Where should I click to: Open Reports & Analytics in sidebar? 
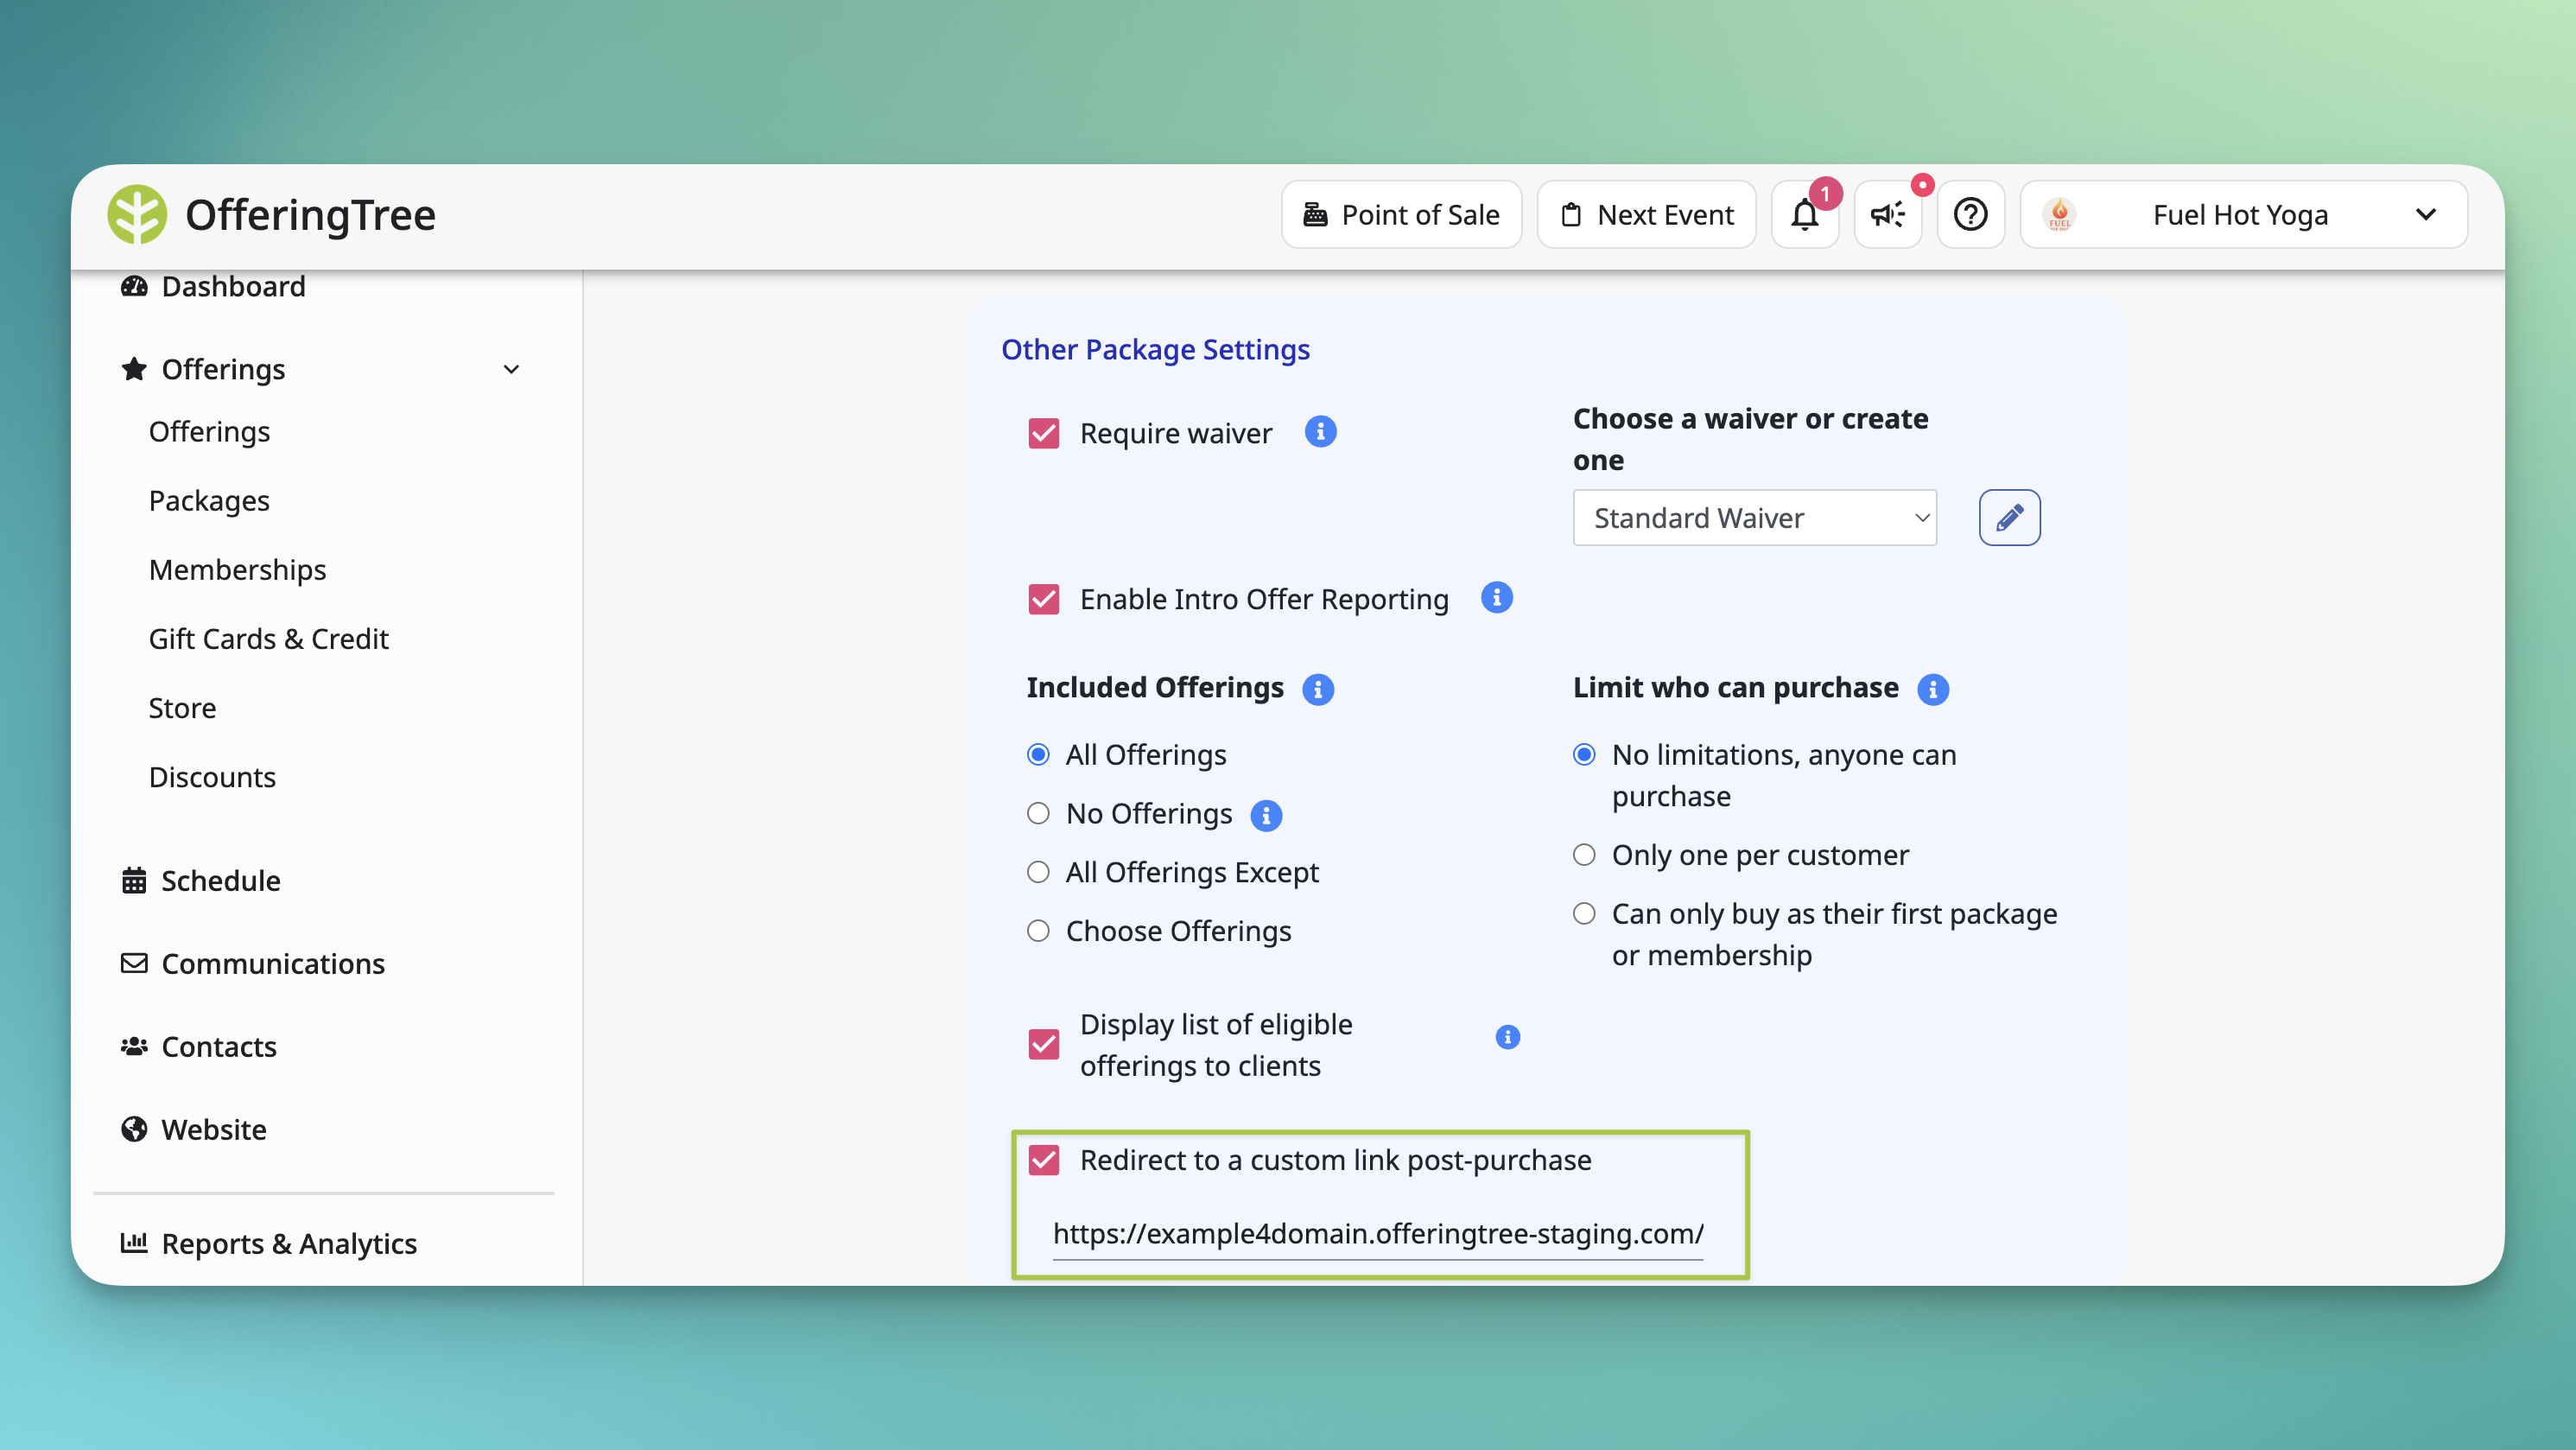pos(288,1243)
